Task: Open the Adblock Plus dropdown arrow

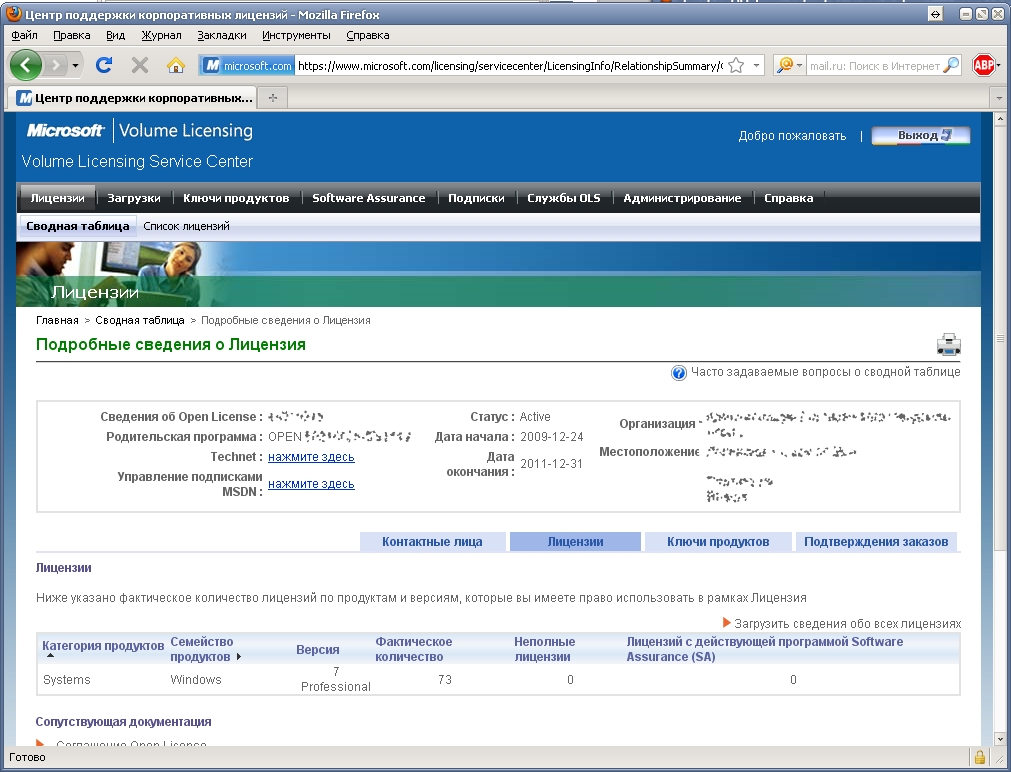Action: [998, 65]
